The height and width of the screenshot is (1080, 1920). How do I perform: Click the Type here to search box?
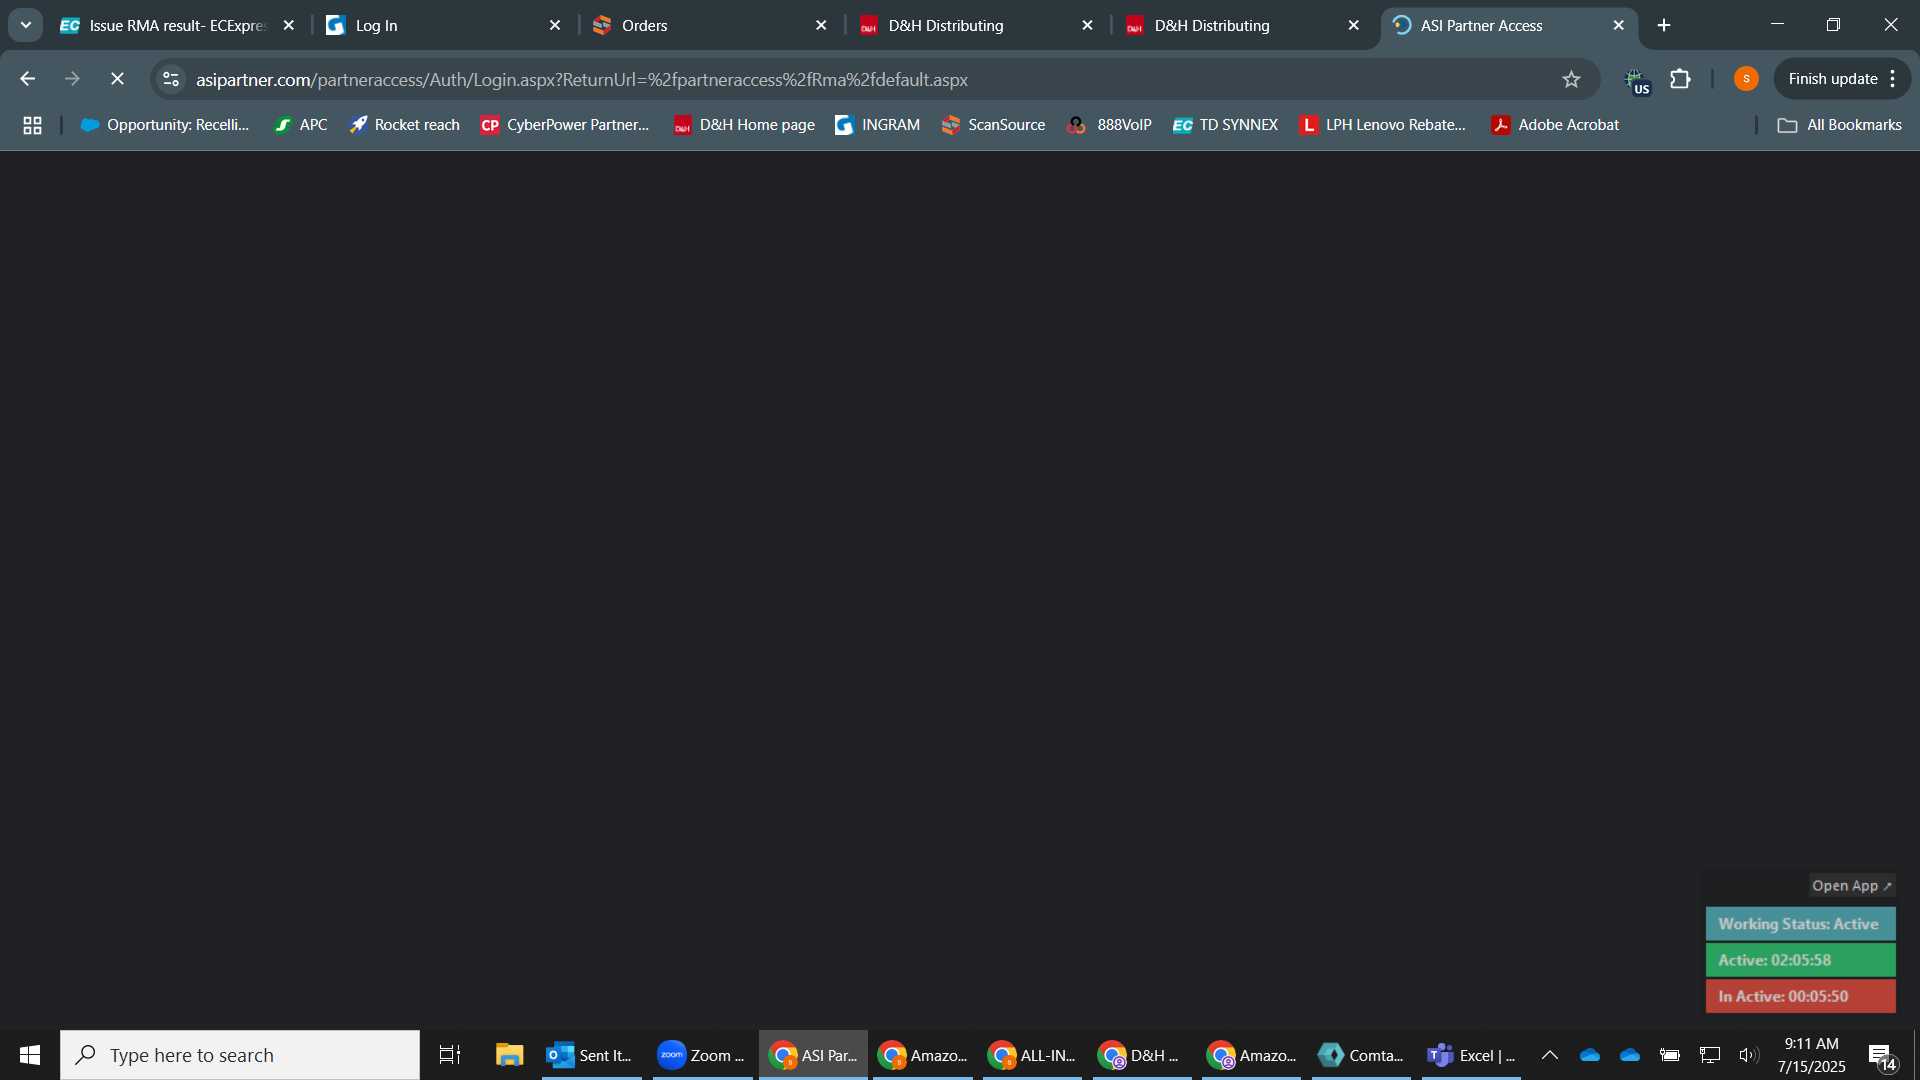coord(240,1055)
